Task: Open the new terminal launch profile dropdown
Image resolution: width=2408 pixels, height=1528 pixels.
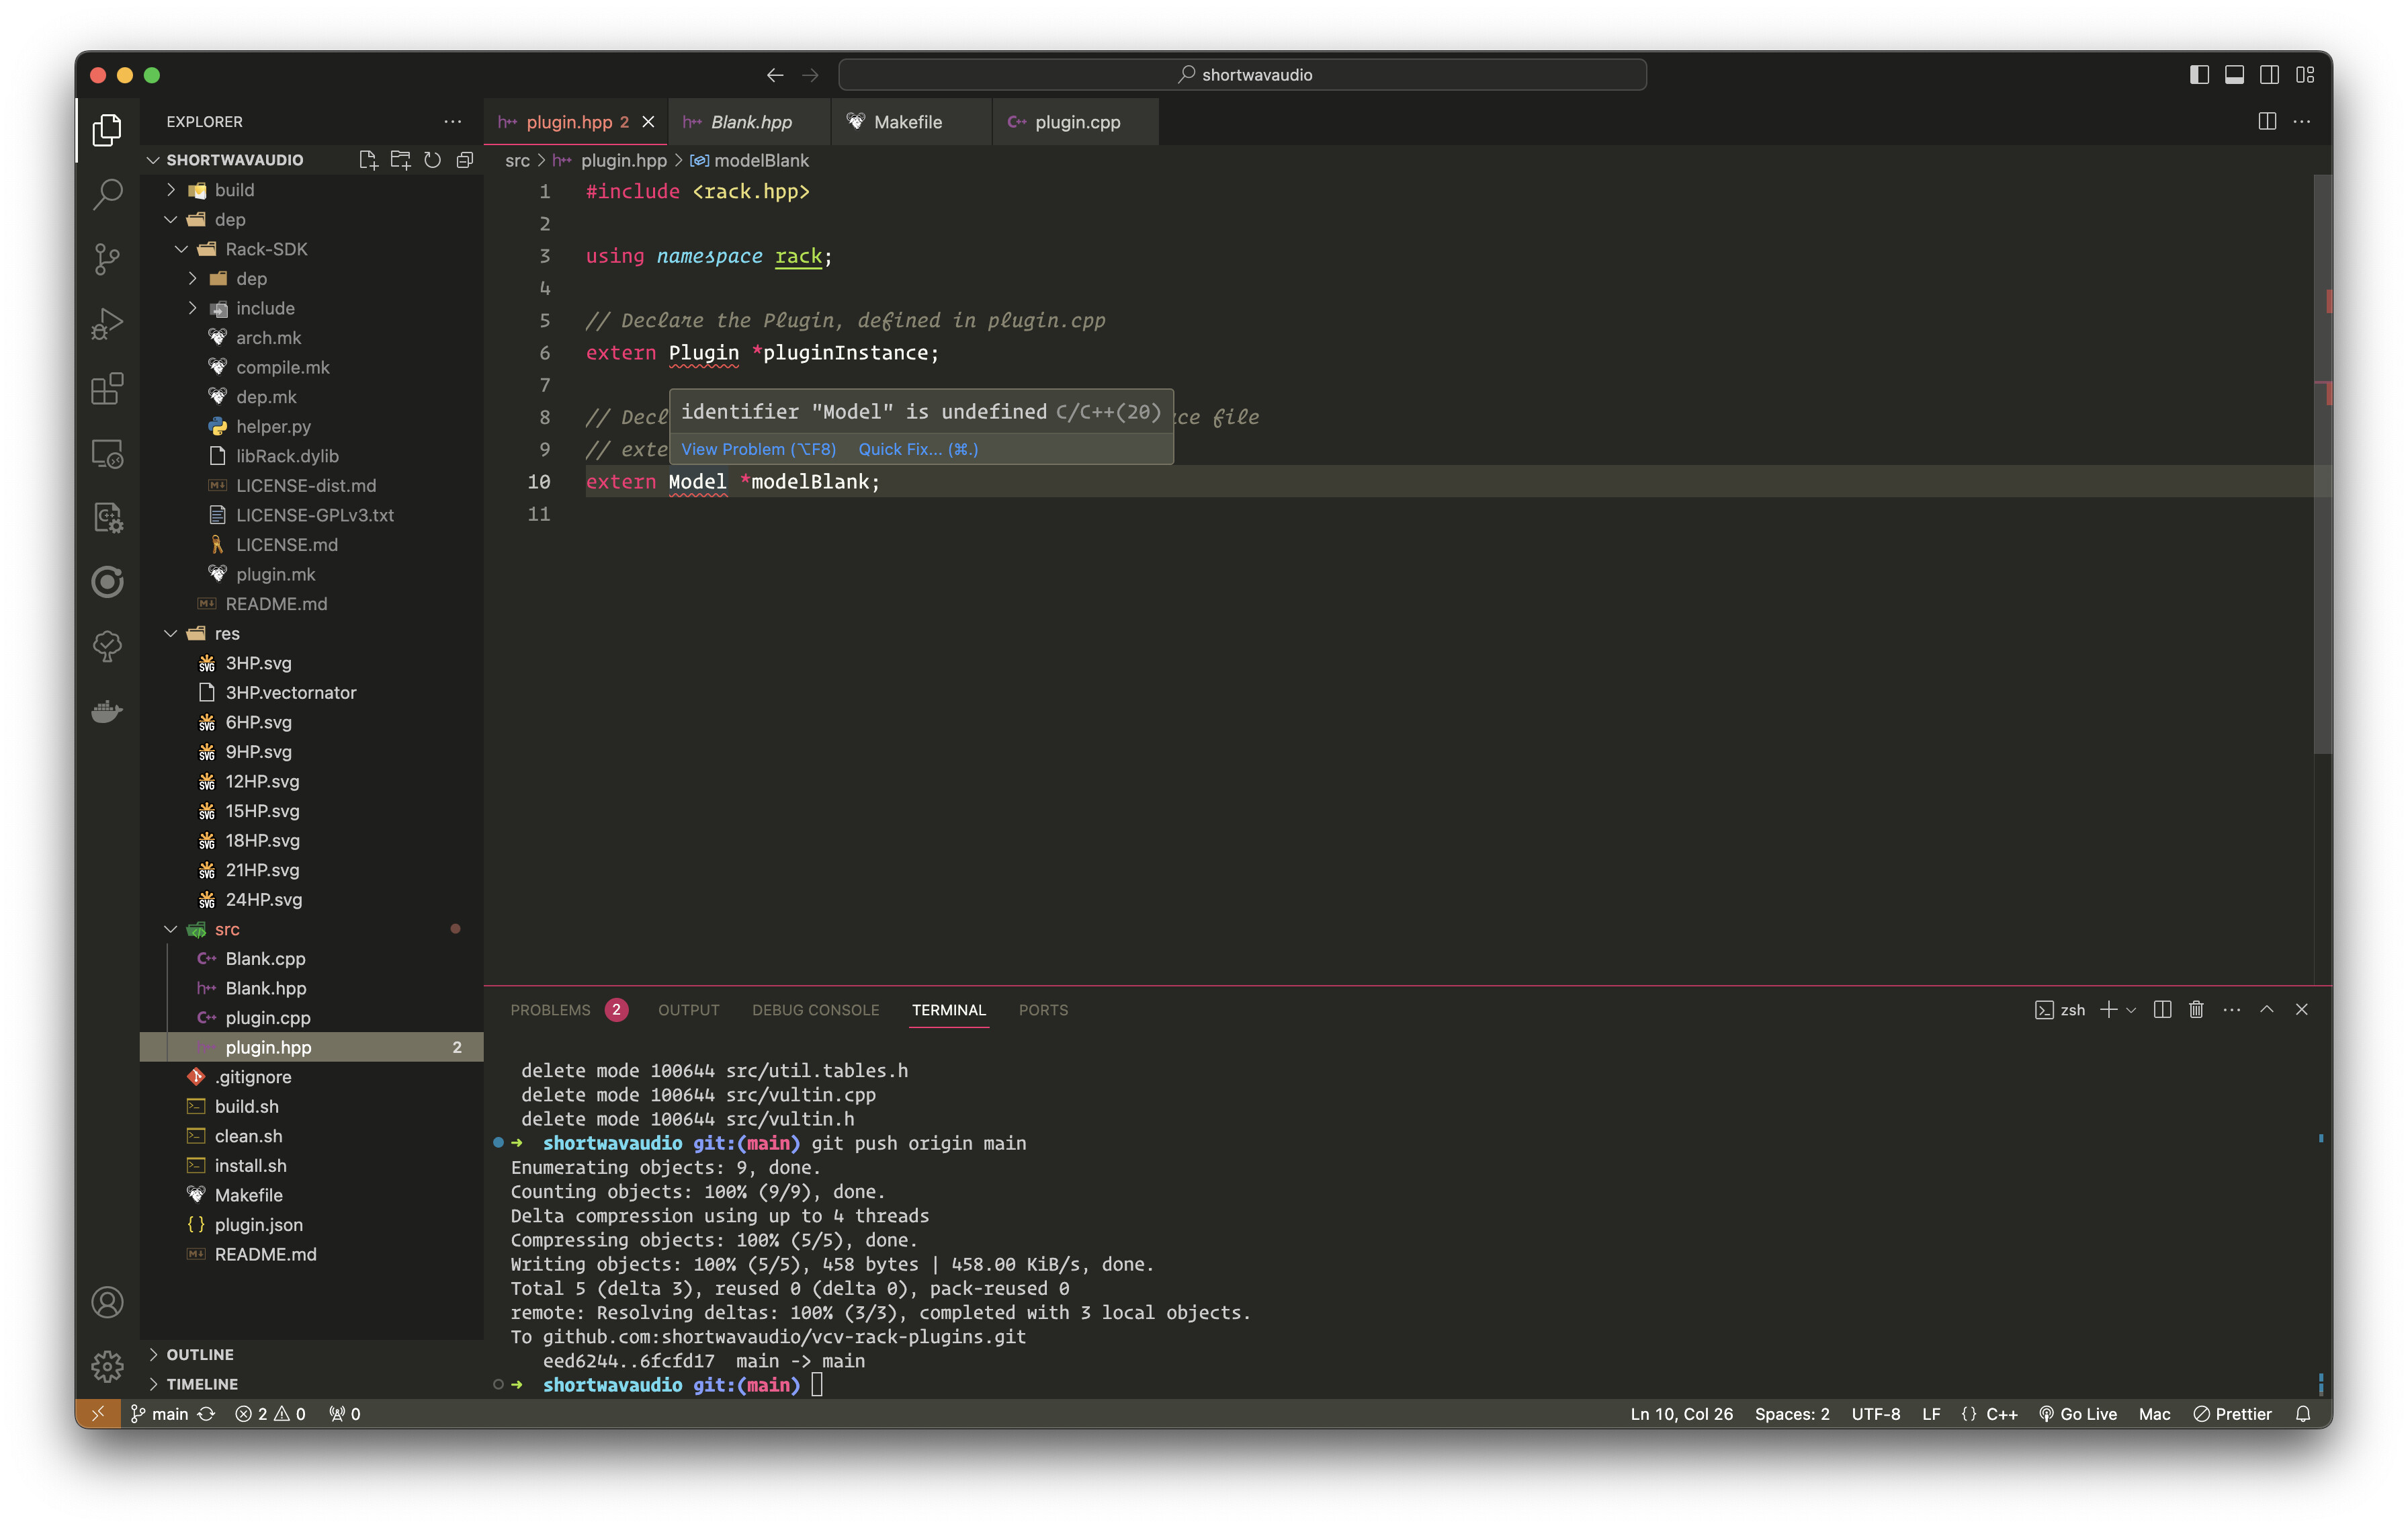Action: (x=2131, y=1010)
